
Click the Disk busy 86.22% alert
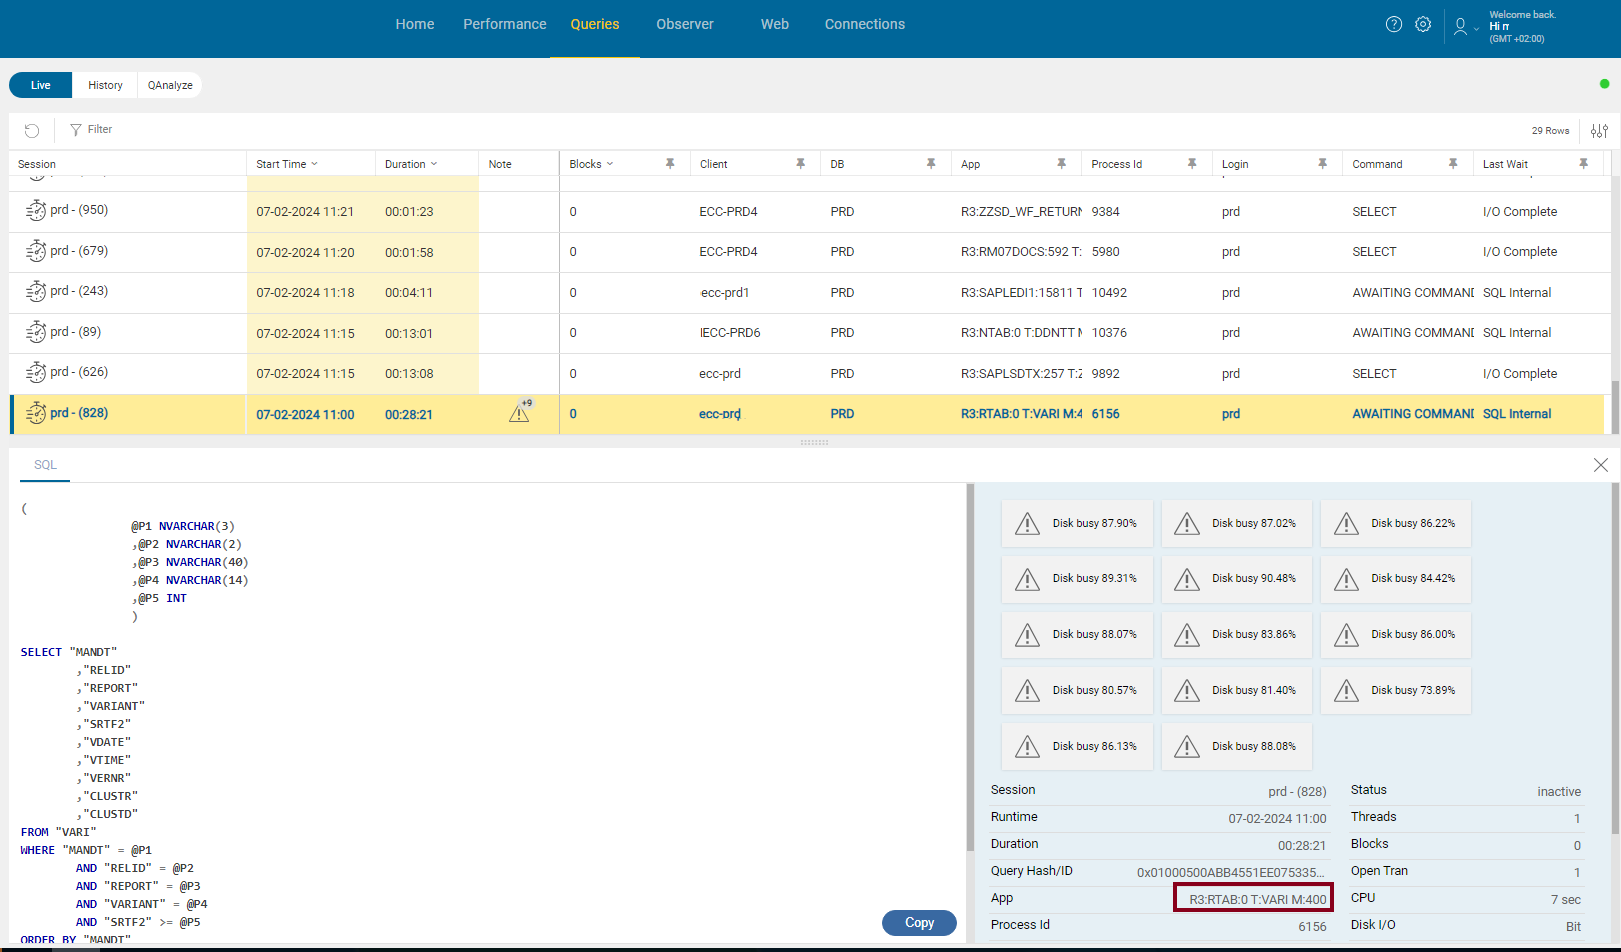[x=1395, y=523]
